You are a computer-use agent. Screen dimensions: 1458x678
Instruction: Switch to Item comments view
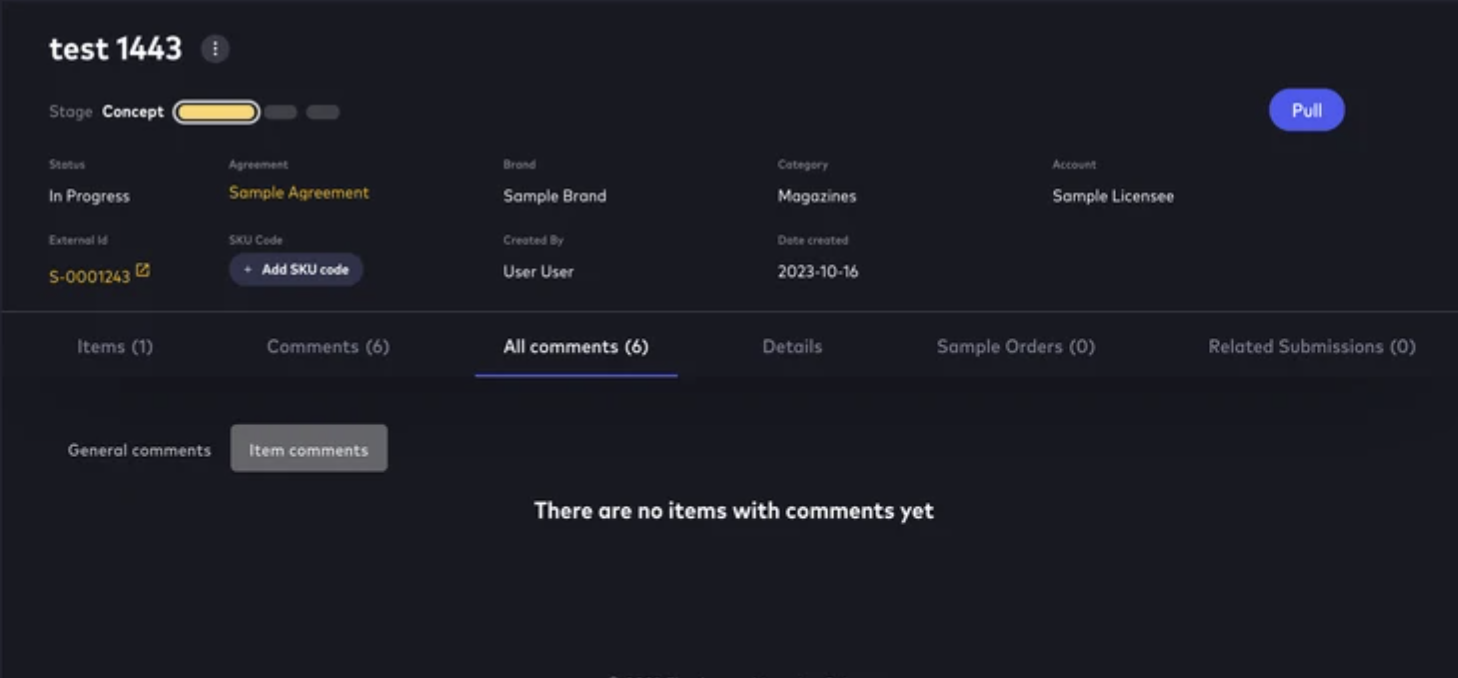tap(308, 449)
